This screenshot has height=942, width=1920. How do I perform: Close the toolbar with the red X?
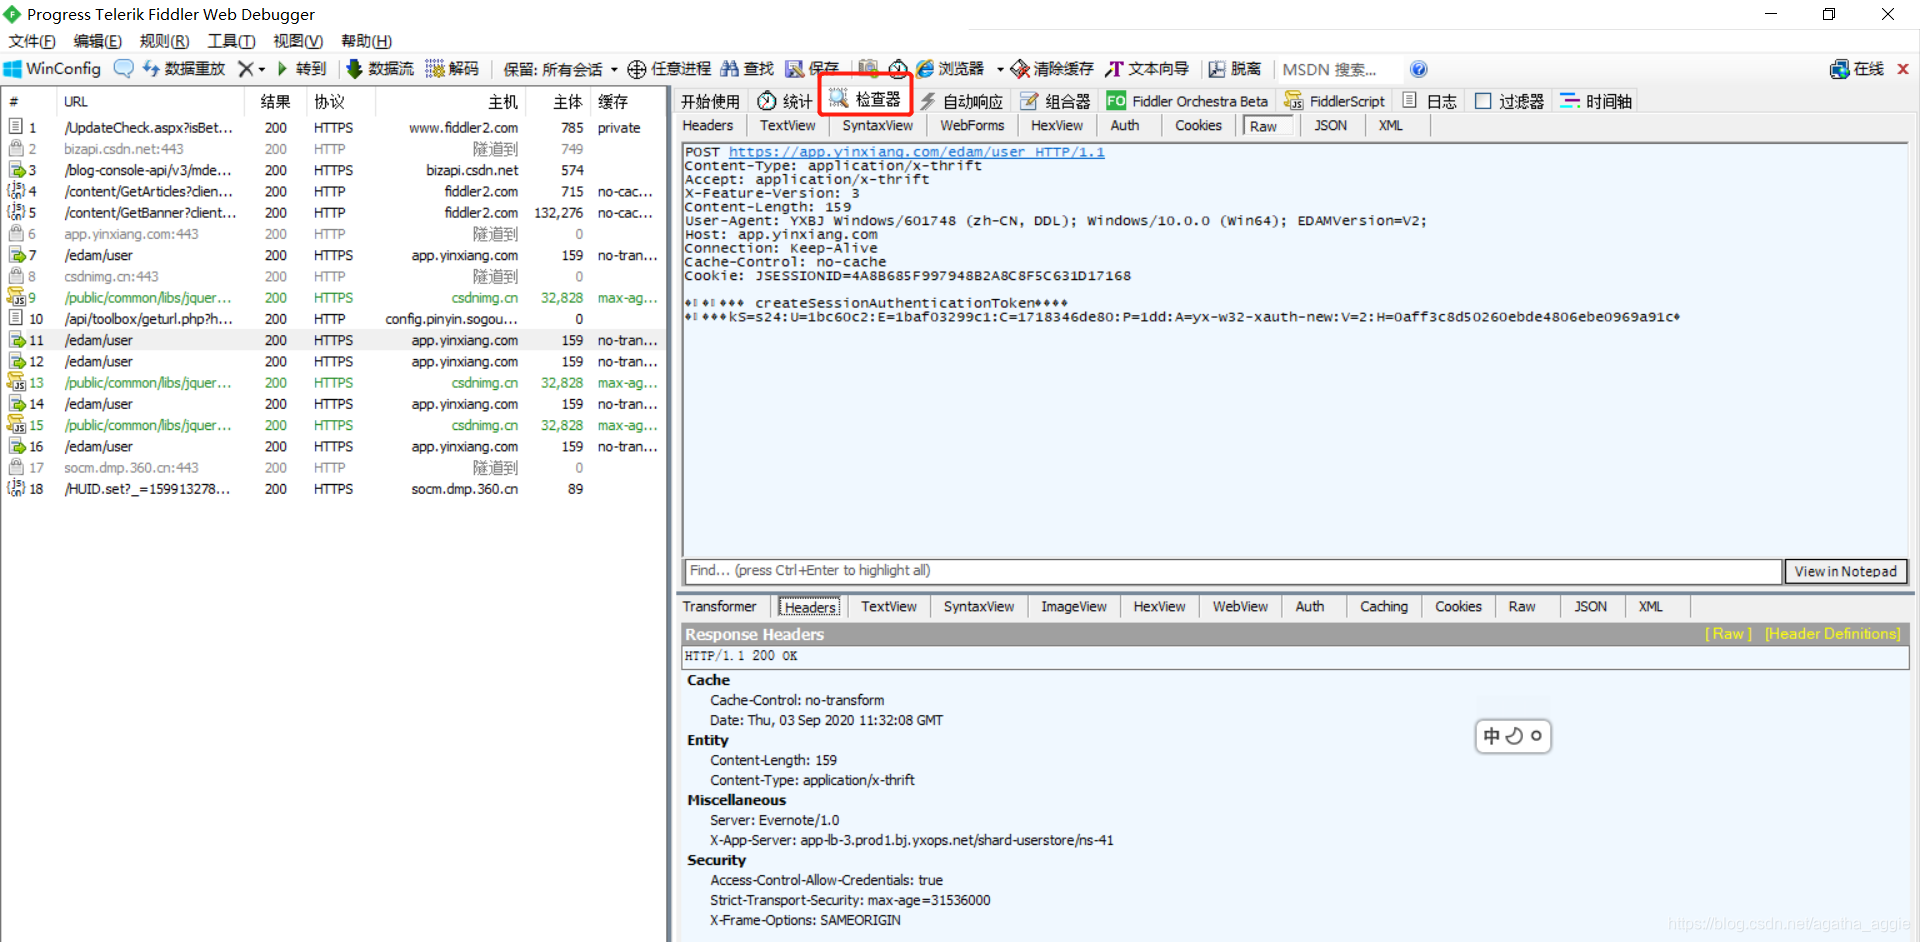click(1903, 69)
